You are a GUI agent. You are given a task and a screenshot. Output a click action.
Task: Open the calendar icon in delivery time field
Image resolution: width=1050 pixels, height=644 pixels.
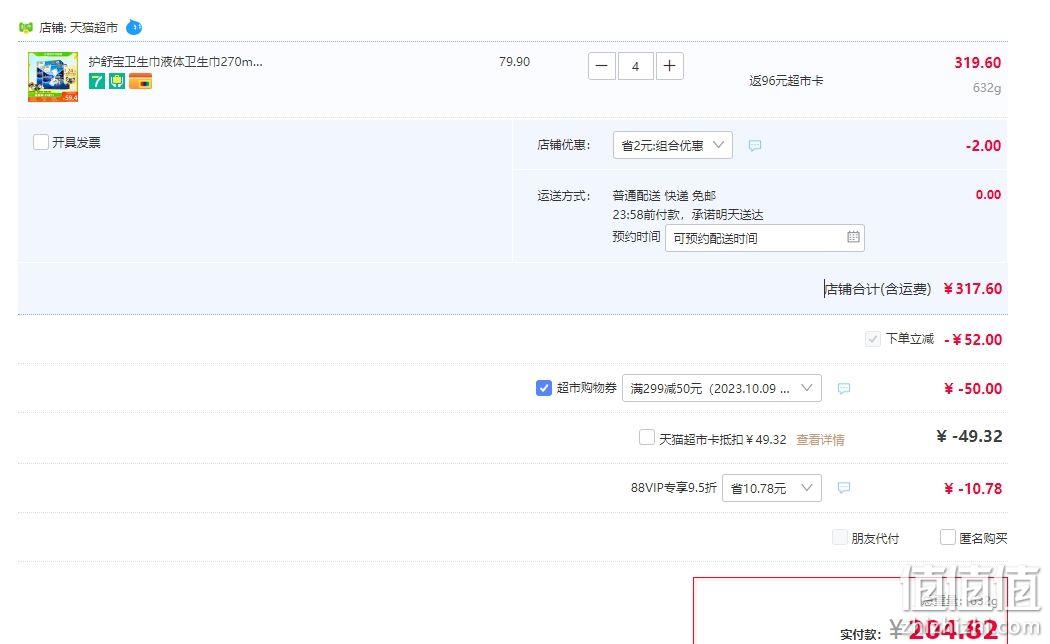[853, 237]
